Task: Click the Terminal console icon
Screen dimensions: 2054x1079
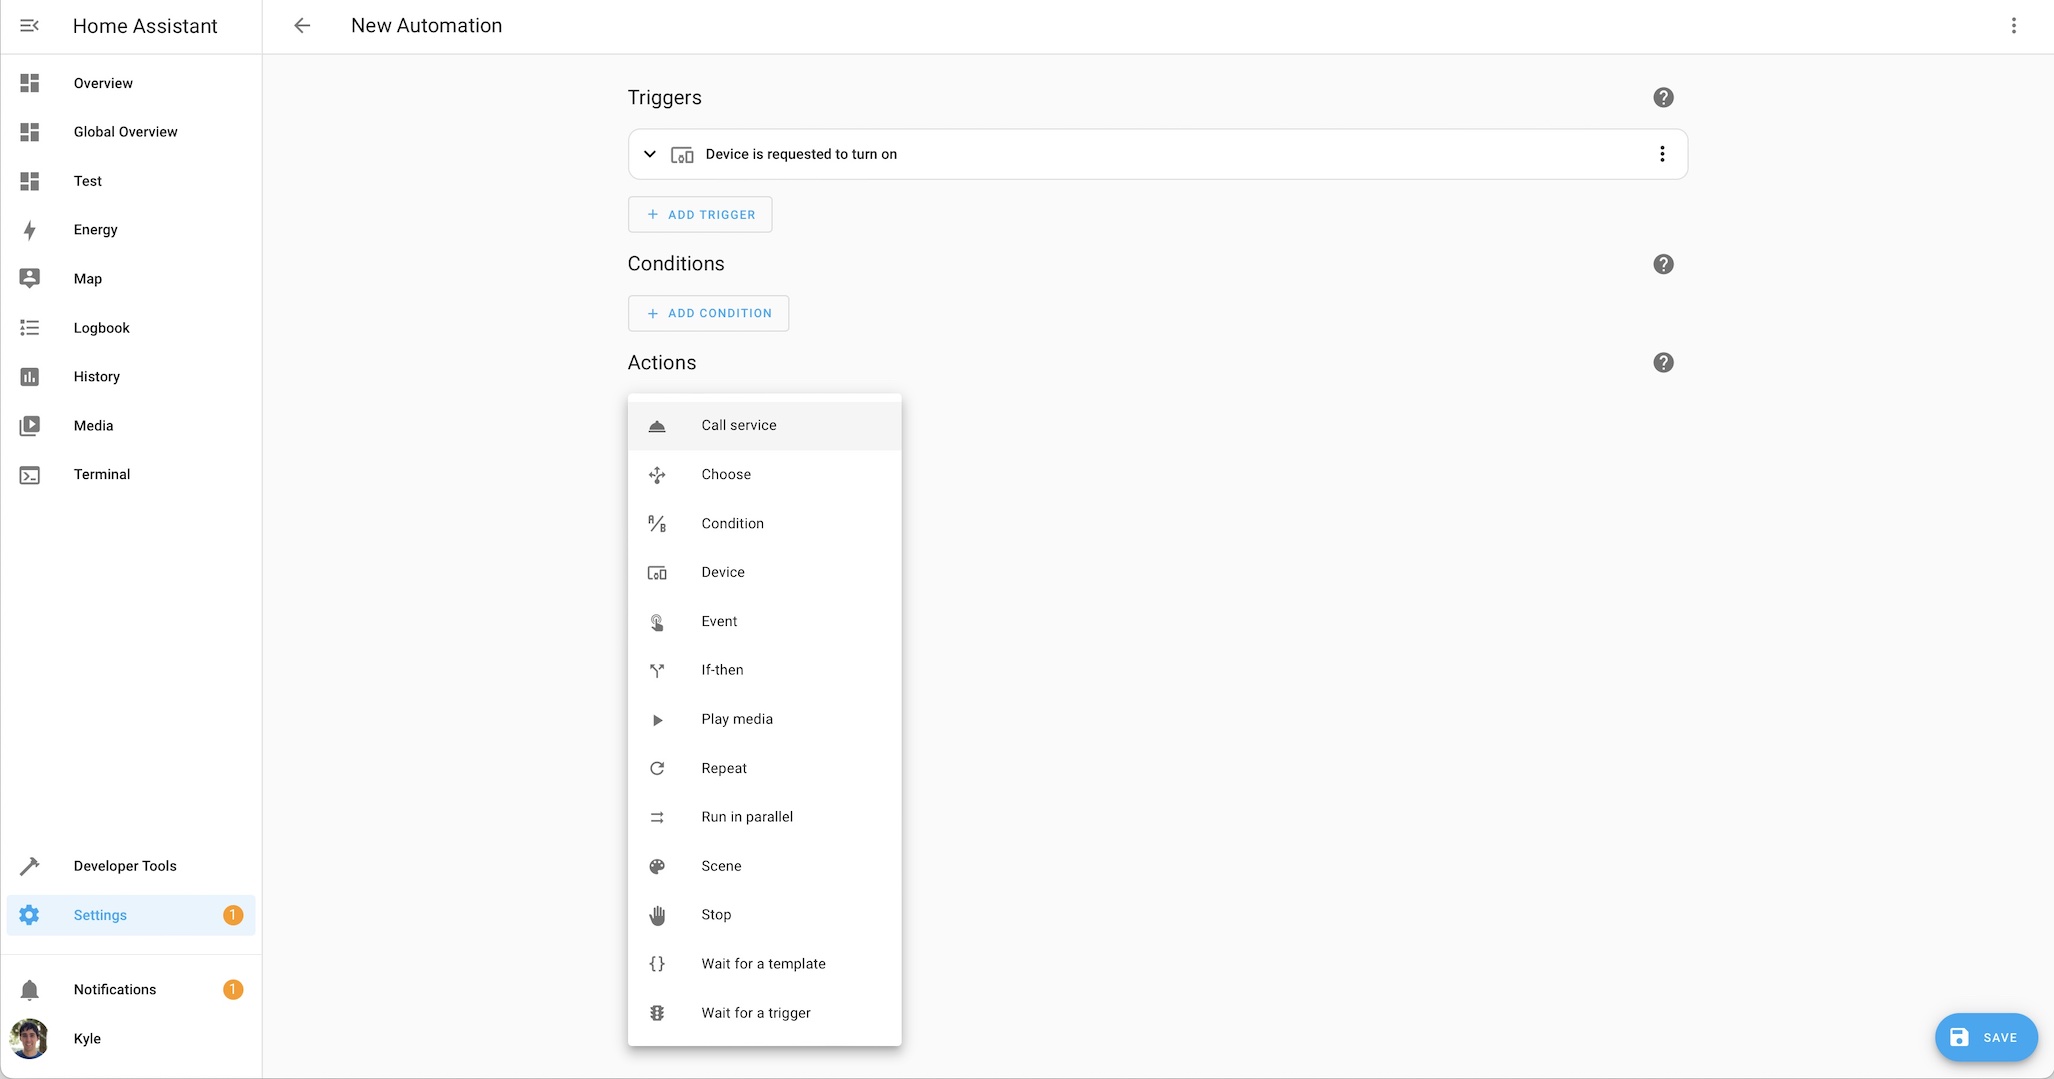Action: click(x=30, y=475)
